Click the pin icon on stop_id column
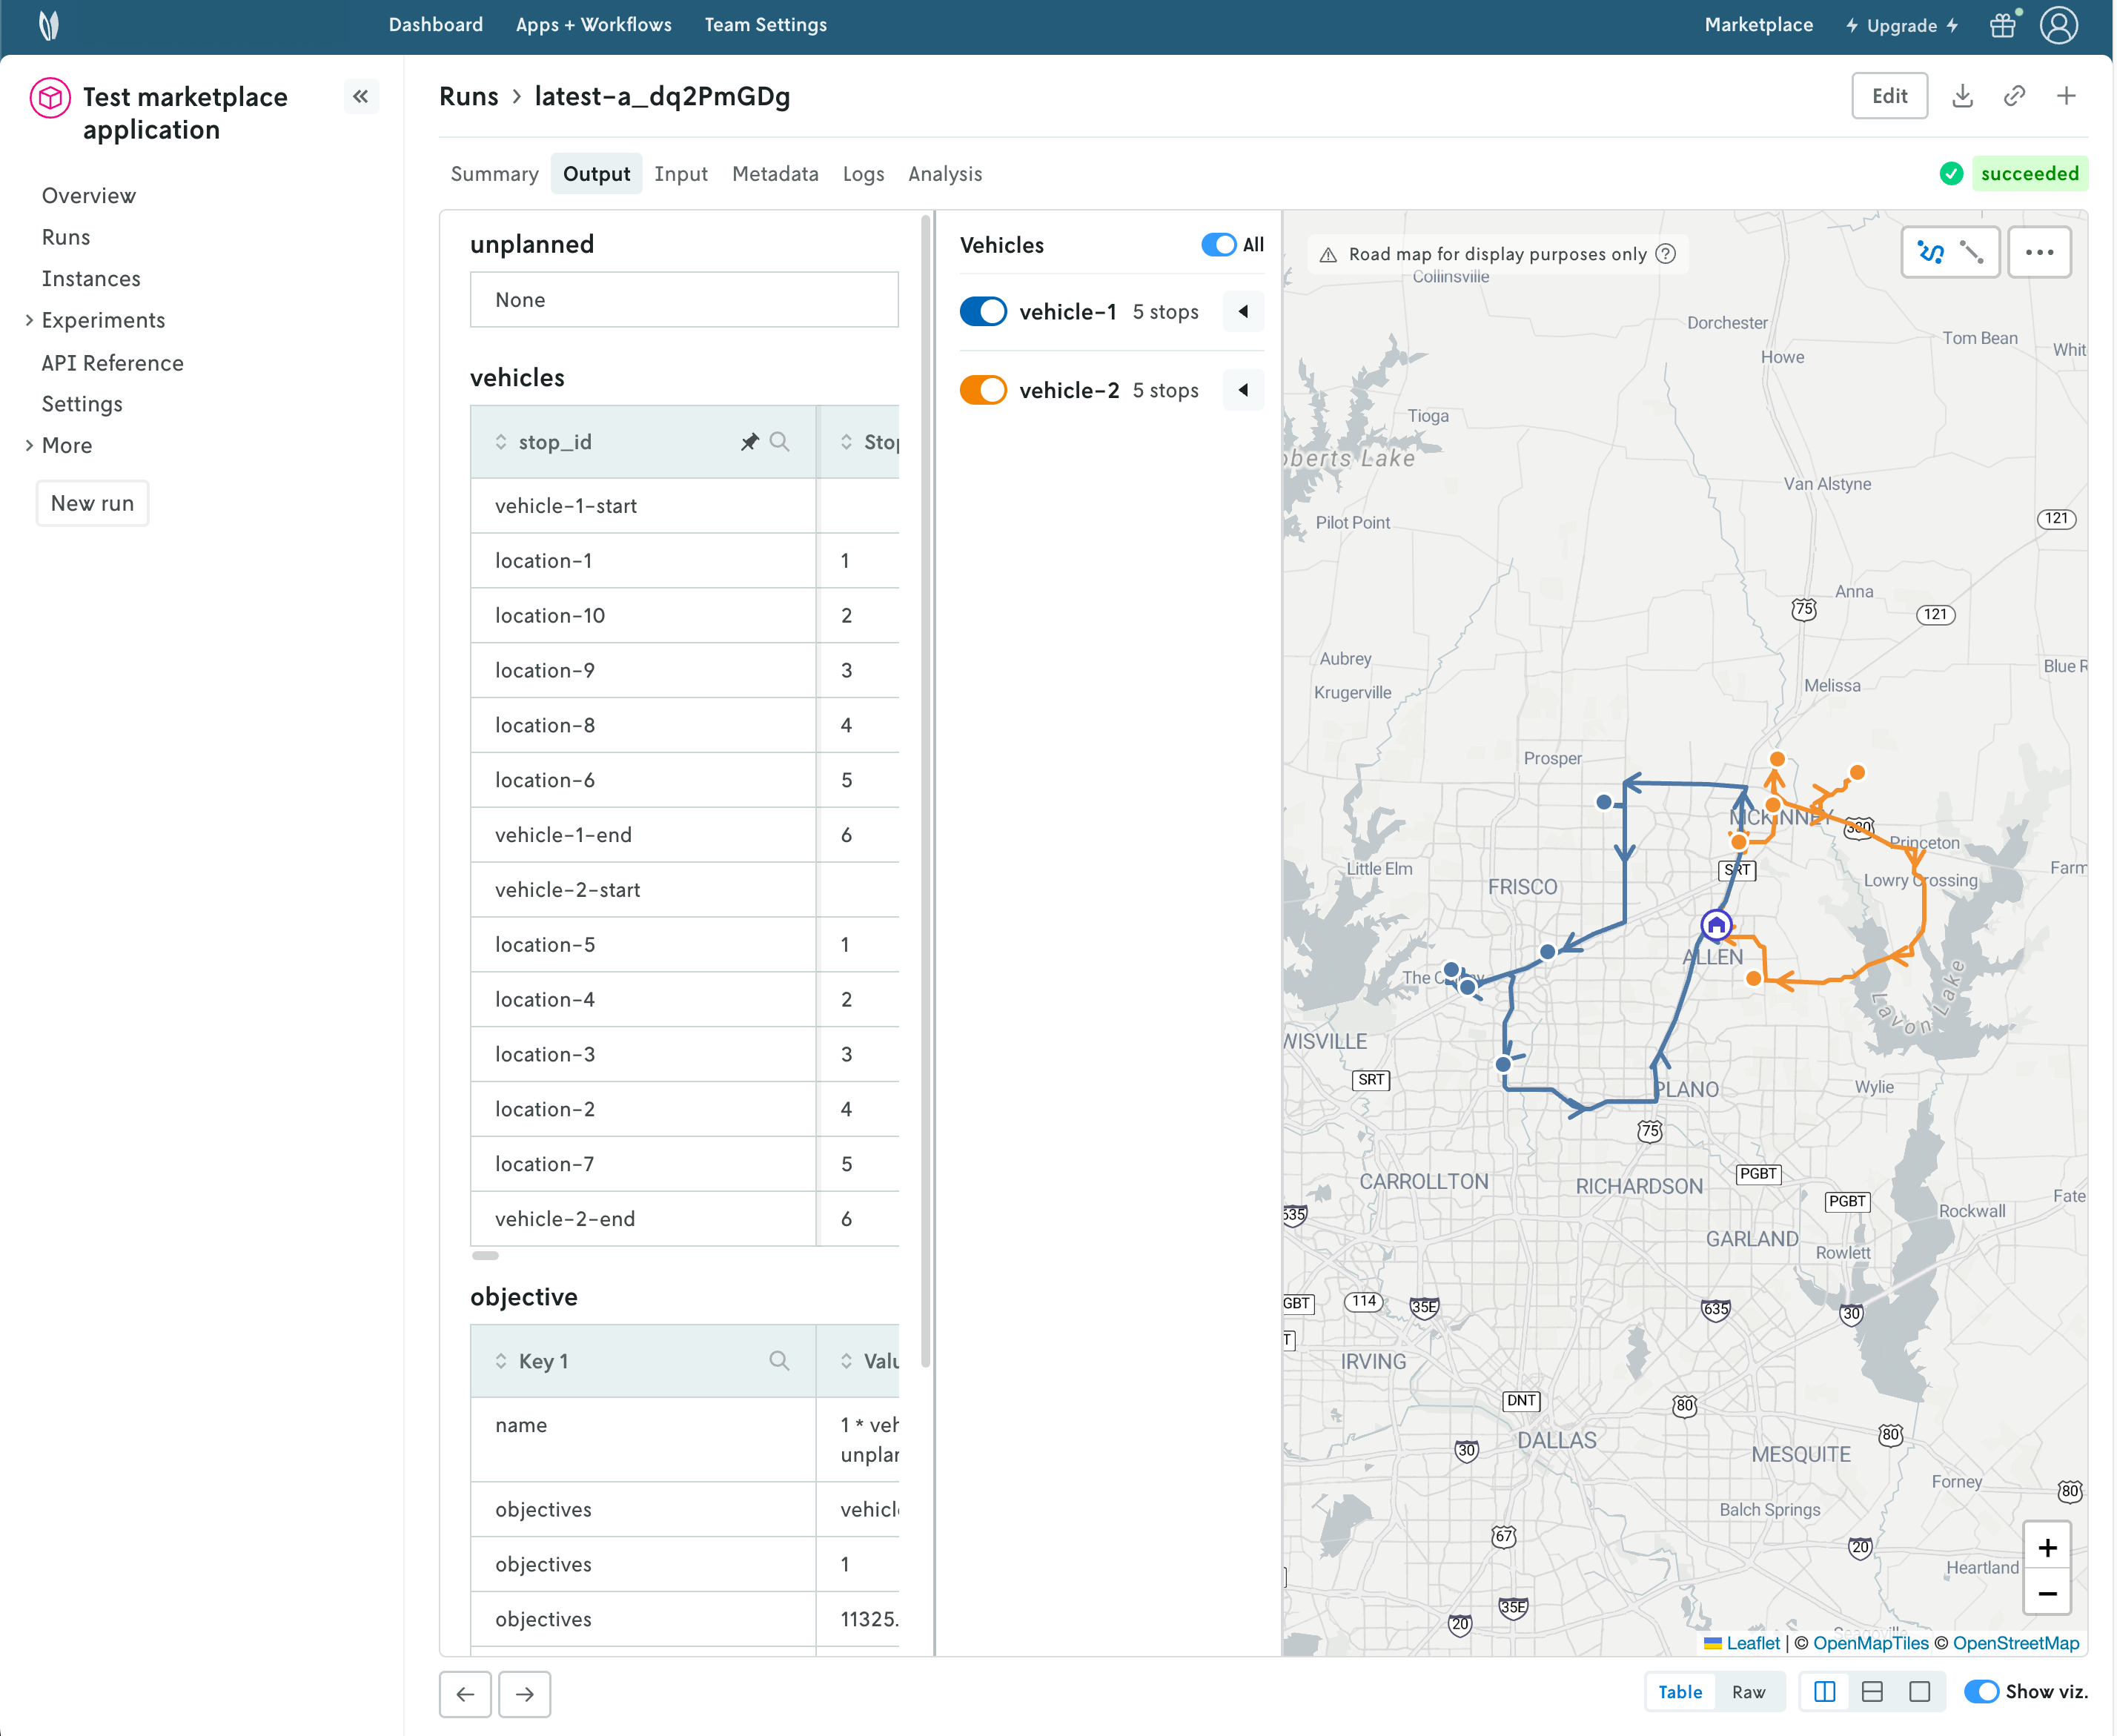The image size is (2117, 1736). point(749,442)
